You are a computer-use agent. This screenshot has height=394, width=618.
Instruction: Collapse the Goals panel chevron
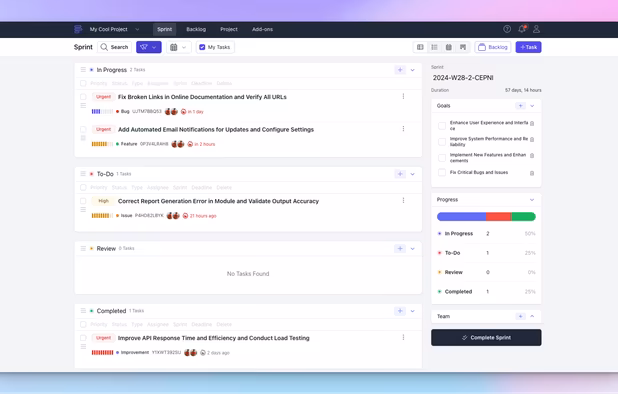coord(532,106)
